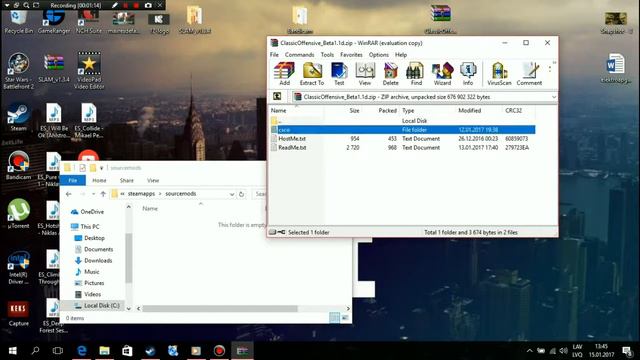Expand Explorer address bar history dropdown
The image size is (640, 360).
pos(232,194)
